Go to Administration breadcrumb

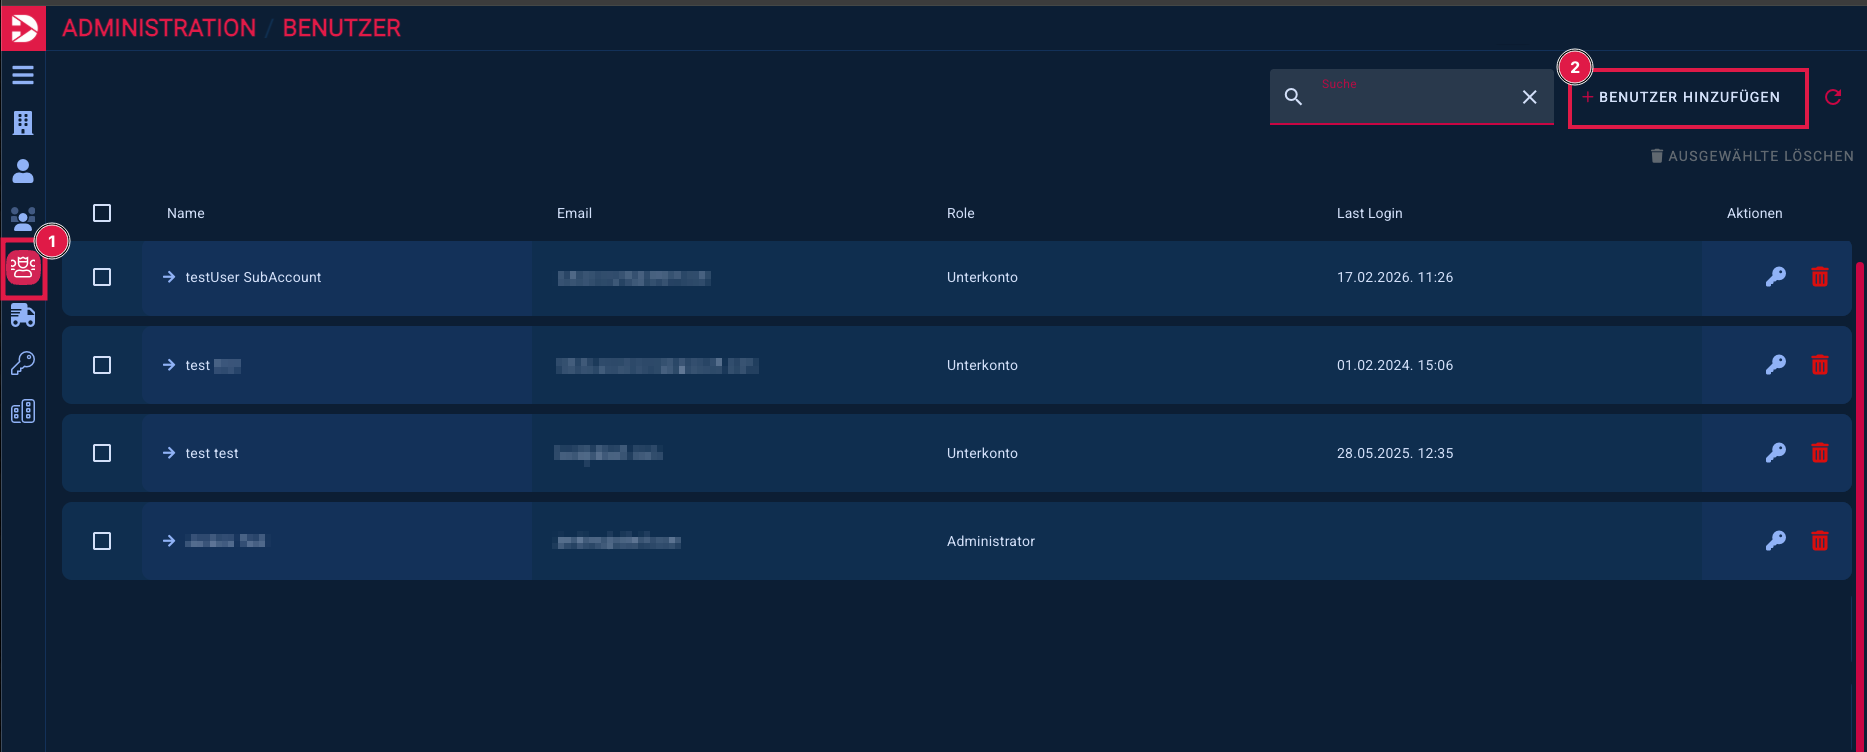pos(159,28)
